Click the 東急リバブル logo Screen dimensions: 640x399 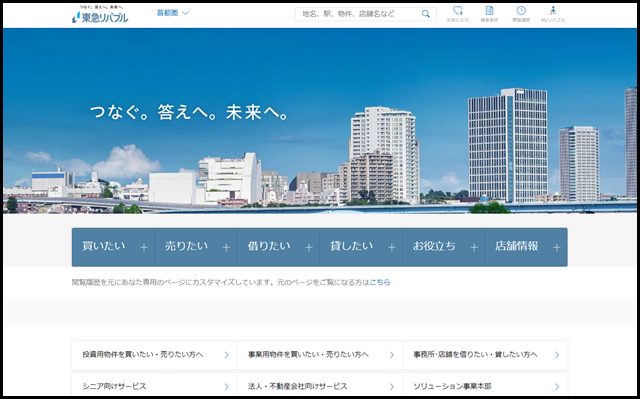click(x=100, y=15)
